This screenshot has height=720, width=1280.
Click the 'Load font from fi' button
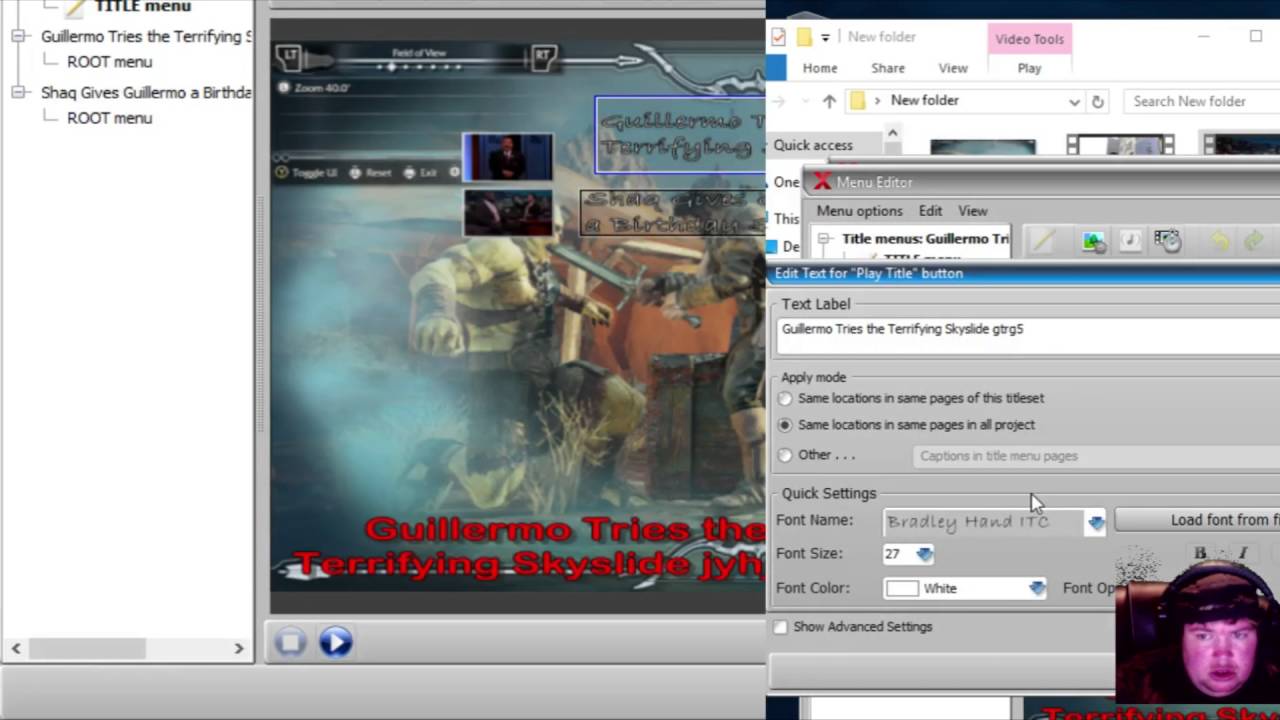[x=1197, y=520]
